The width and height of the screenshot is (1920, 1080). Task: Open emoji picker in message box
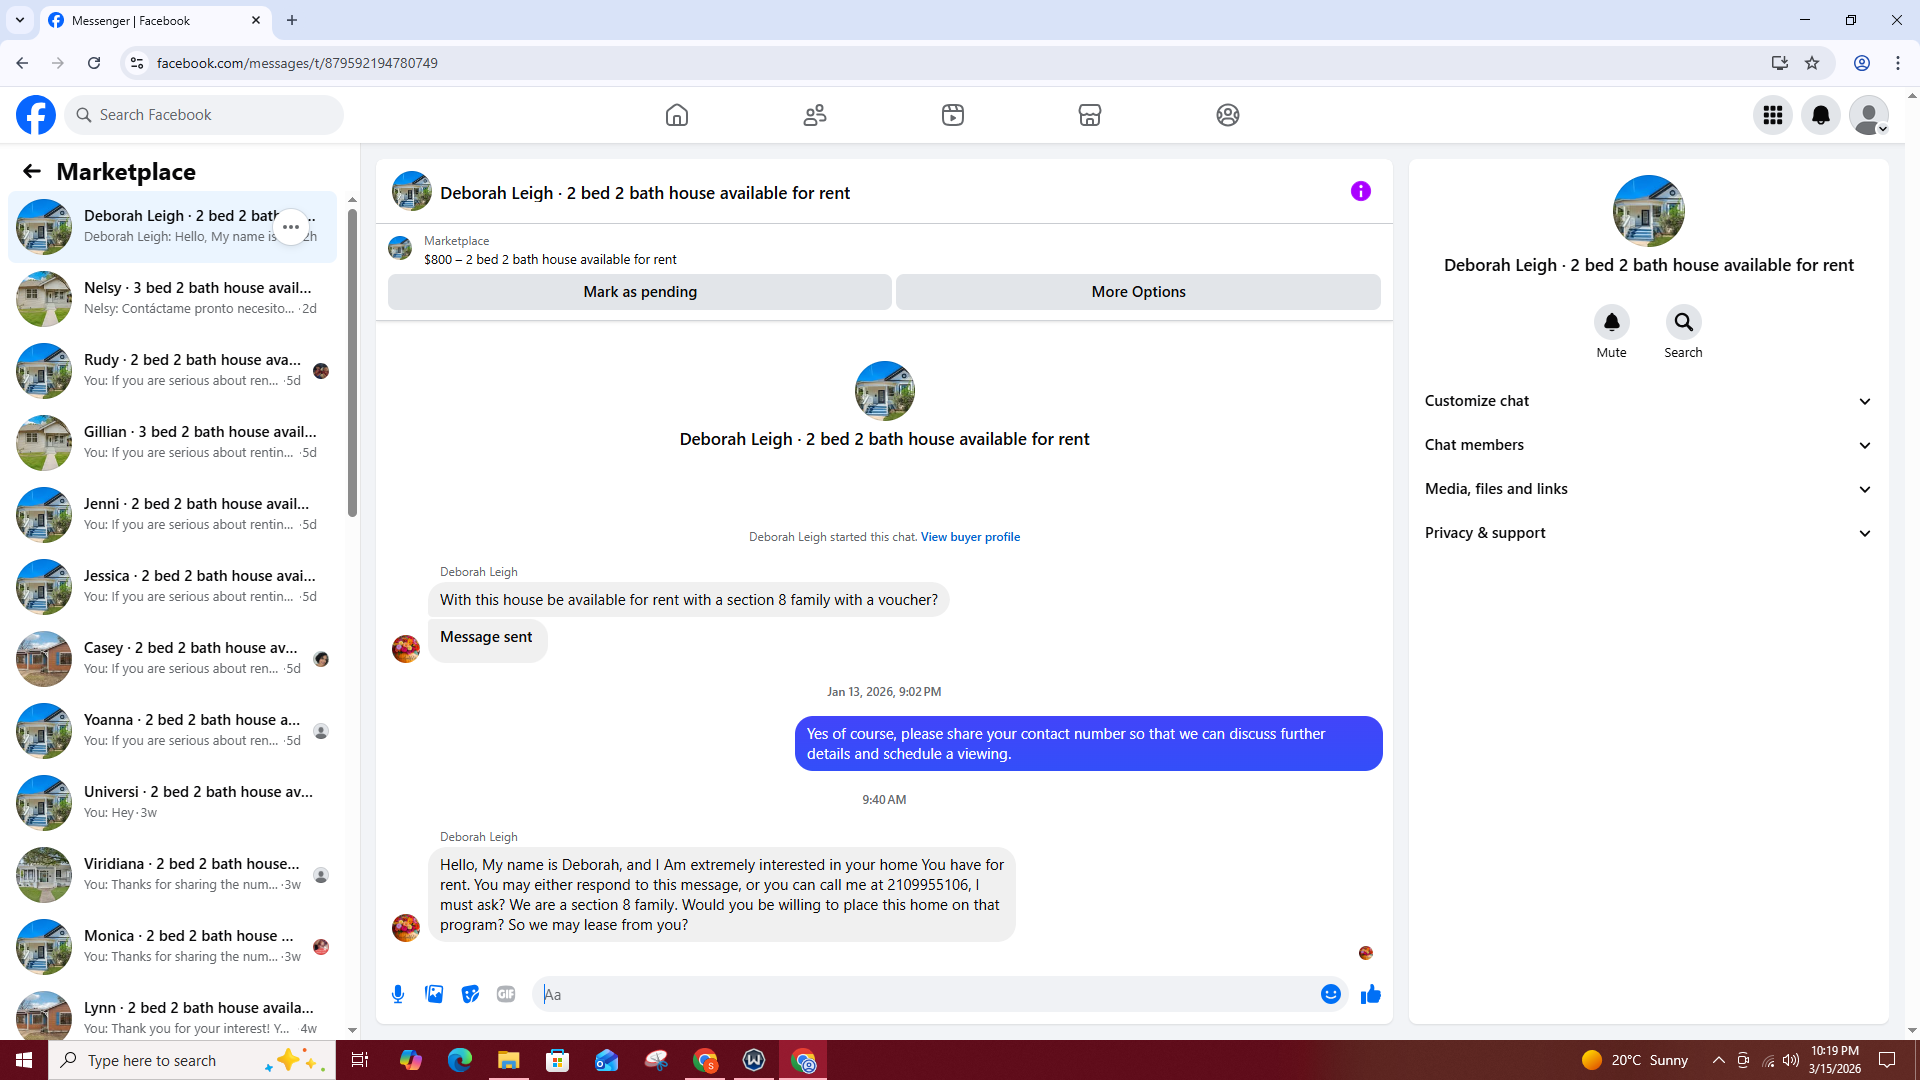pyautogui.click(x=1330, y=994)
